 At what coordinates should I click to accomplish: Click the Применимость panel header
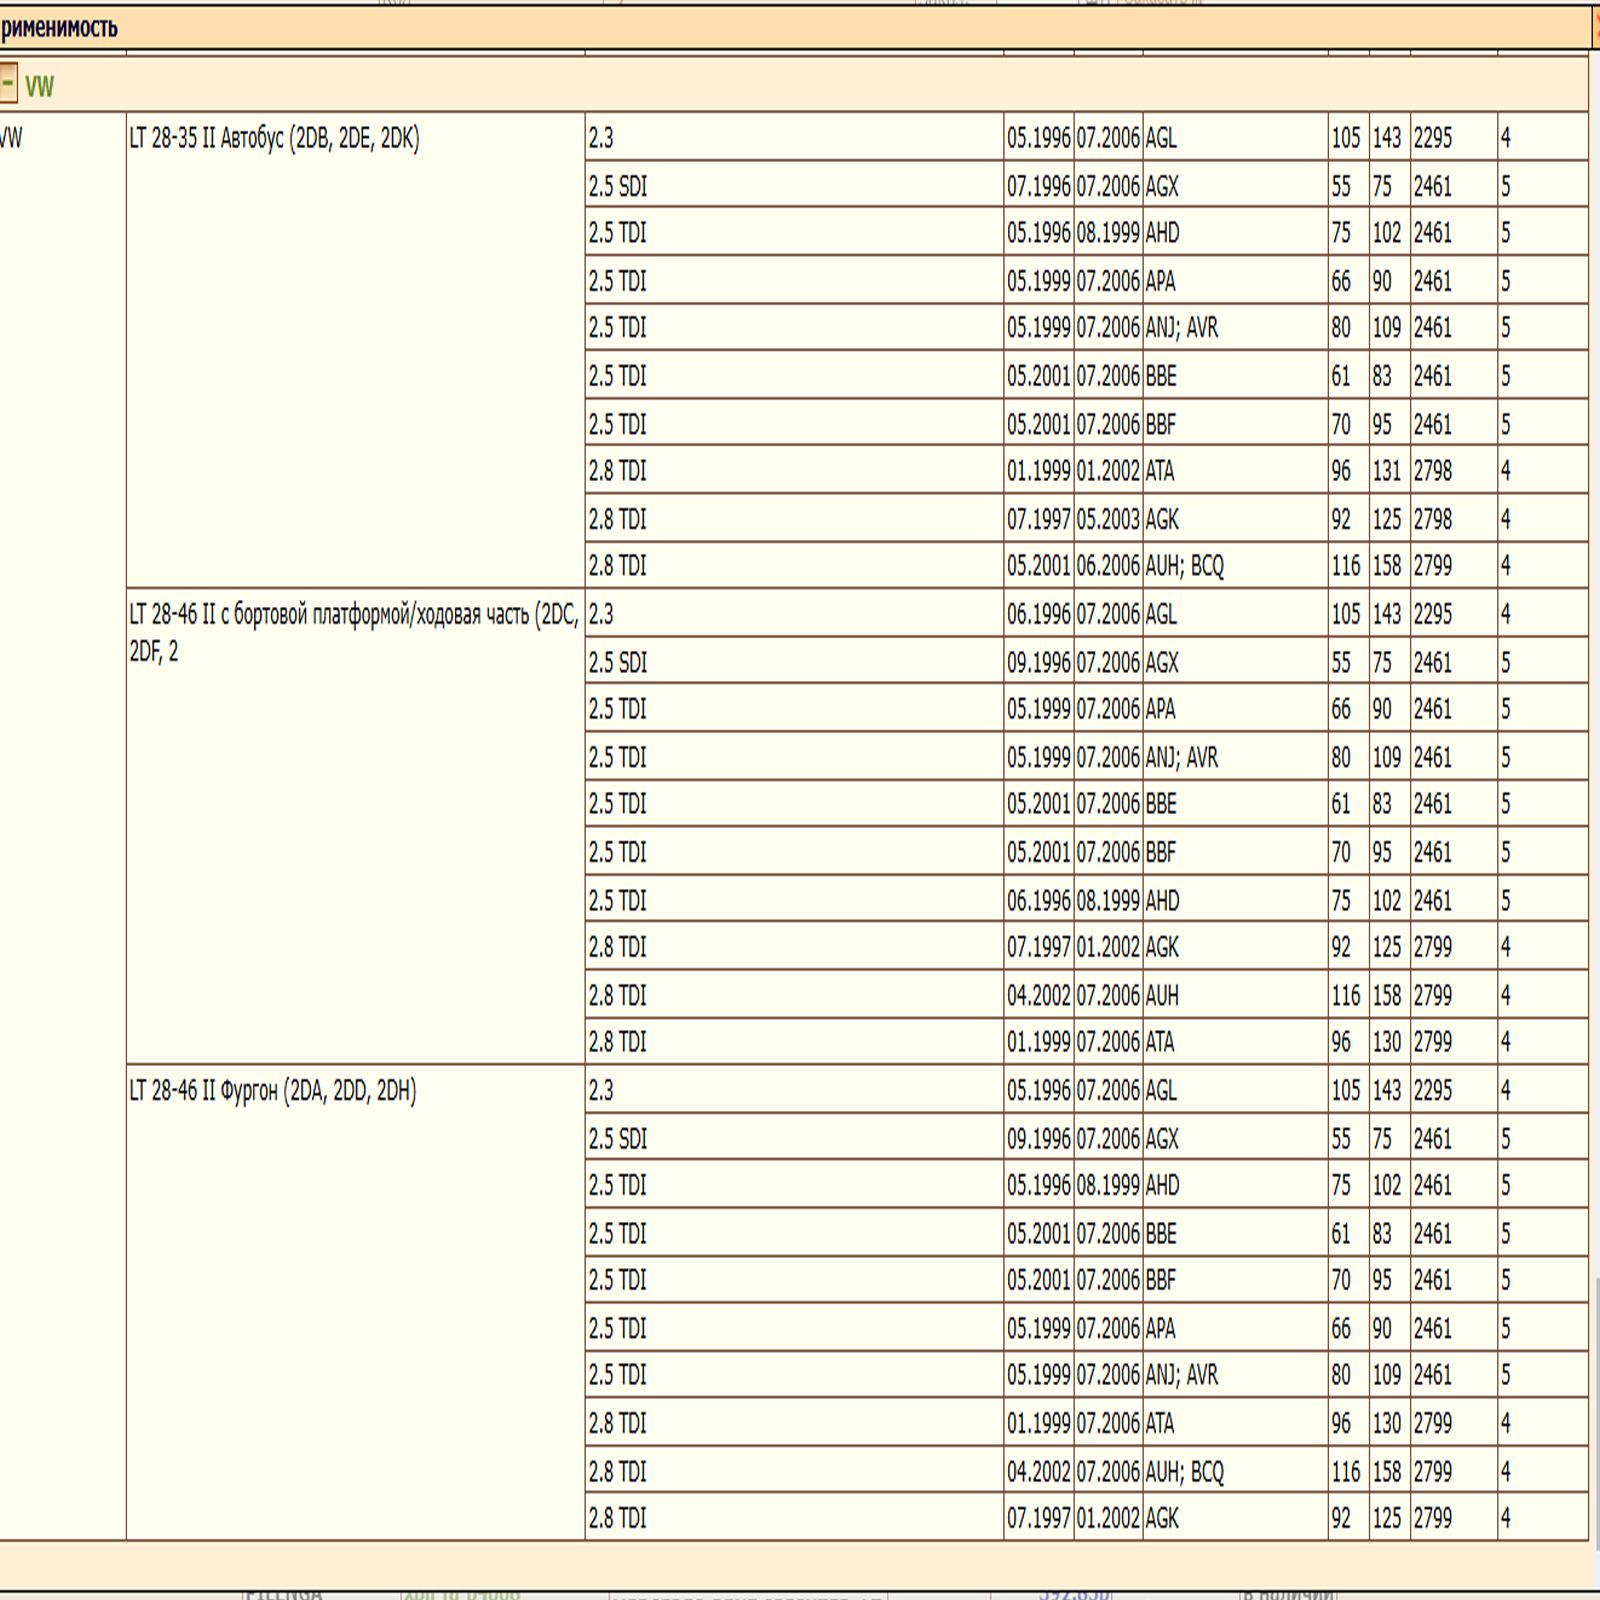pos(60,28)
